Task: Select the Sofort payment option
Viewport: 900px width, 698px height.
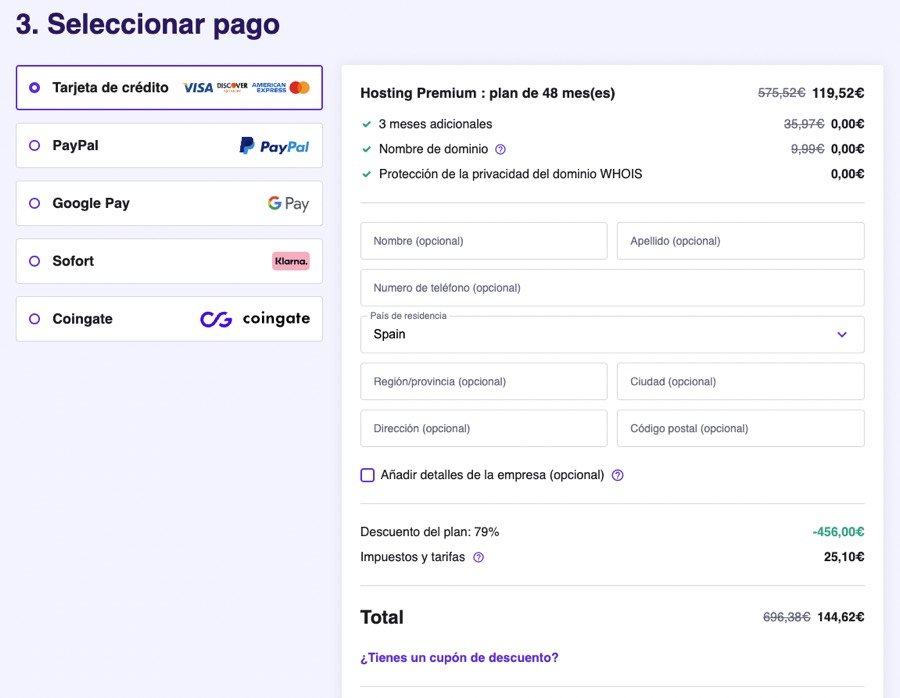Action: click(33, 261)
